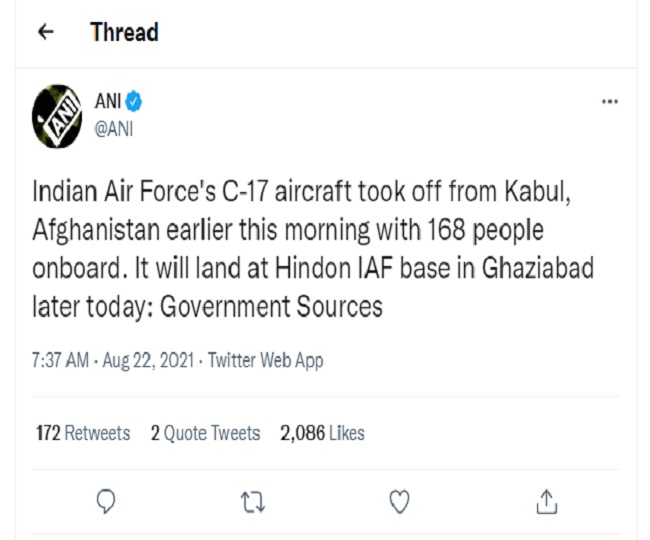The height and width of the screenshot is (540, 650).
Task: Open the tweet's three-dot More menu
Action: tap(609, 103)
